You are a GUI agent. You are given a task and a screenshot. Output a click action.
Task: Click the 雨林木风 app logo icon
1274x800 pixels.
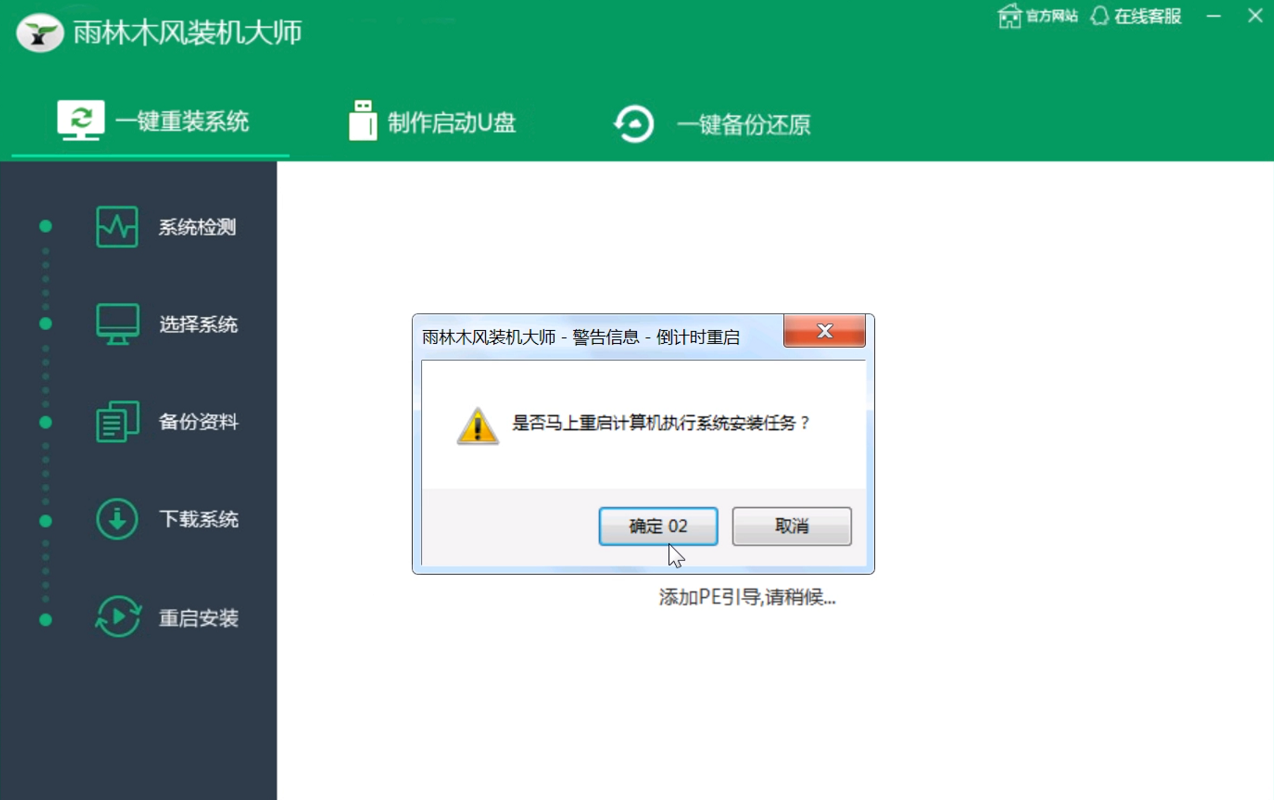point(40,33)
